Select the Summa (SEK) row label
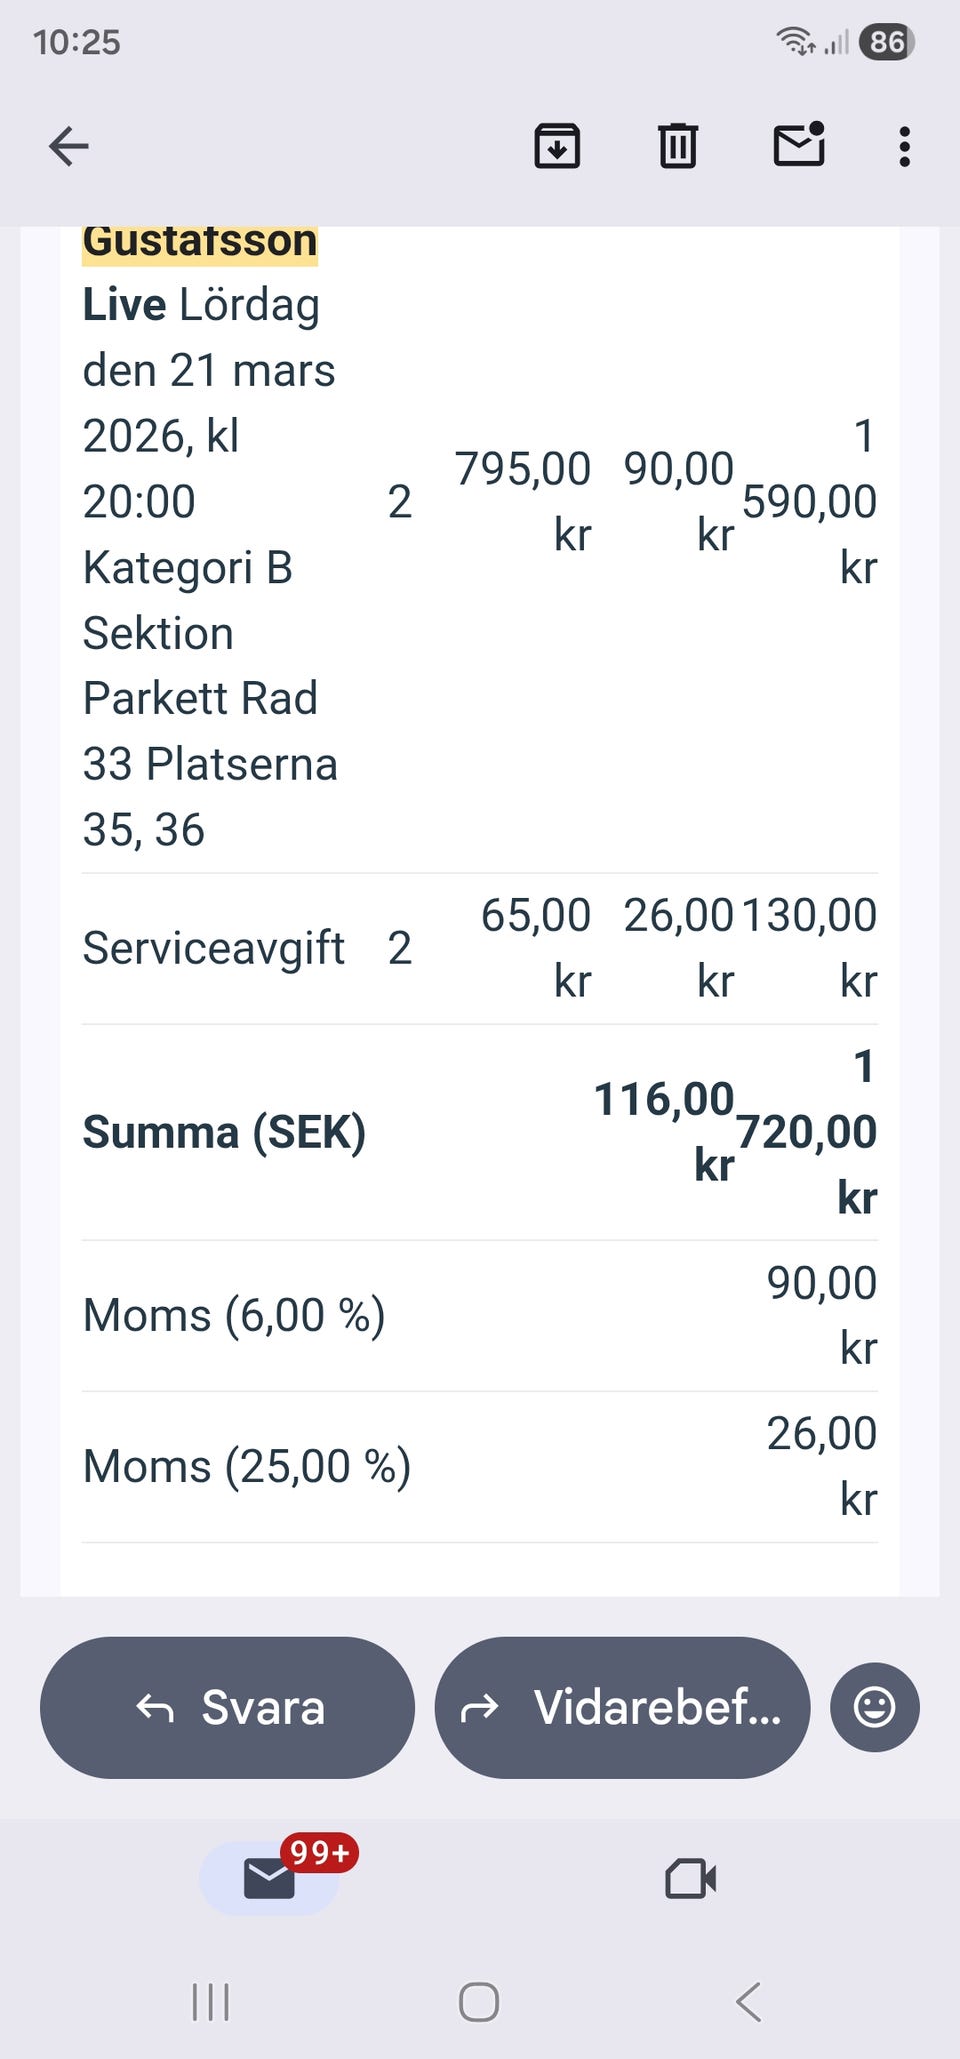The image size is (960, 2059). 224,1132
